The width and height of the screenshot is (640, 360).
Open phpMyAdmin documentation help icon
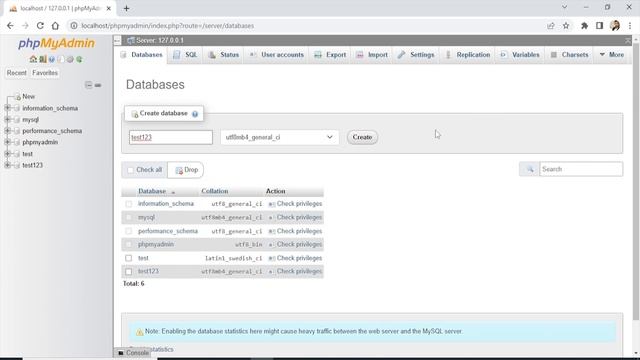[52, 59]
